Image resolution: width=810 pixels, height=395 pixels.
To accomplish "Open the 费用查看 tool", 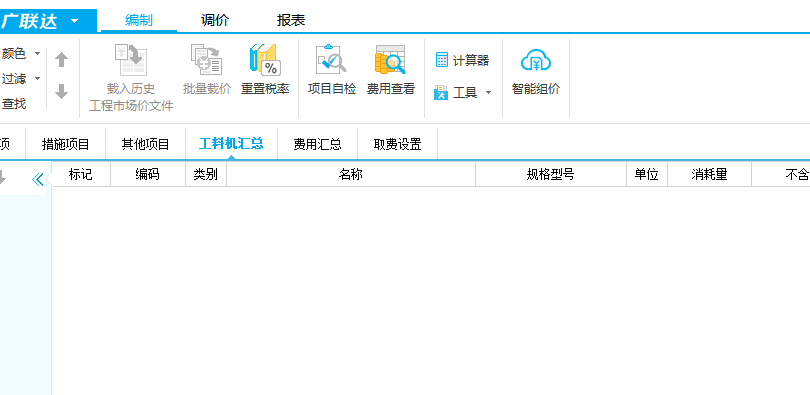I will pos(391,71).
